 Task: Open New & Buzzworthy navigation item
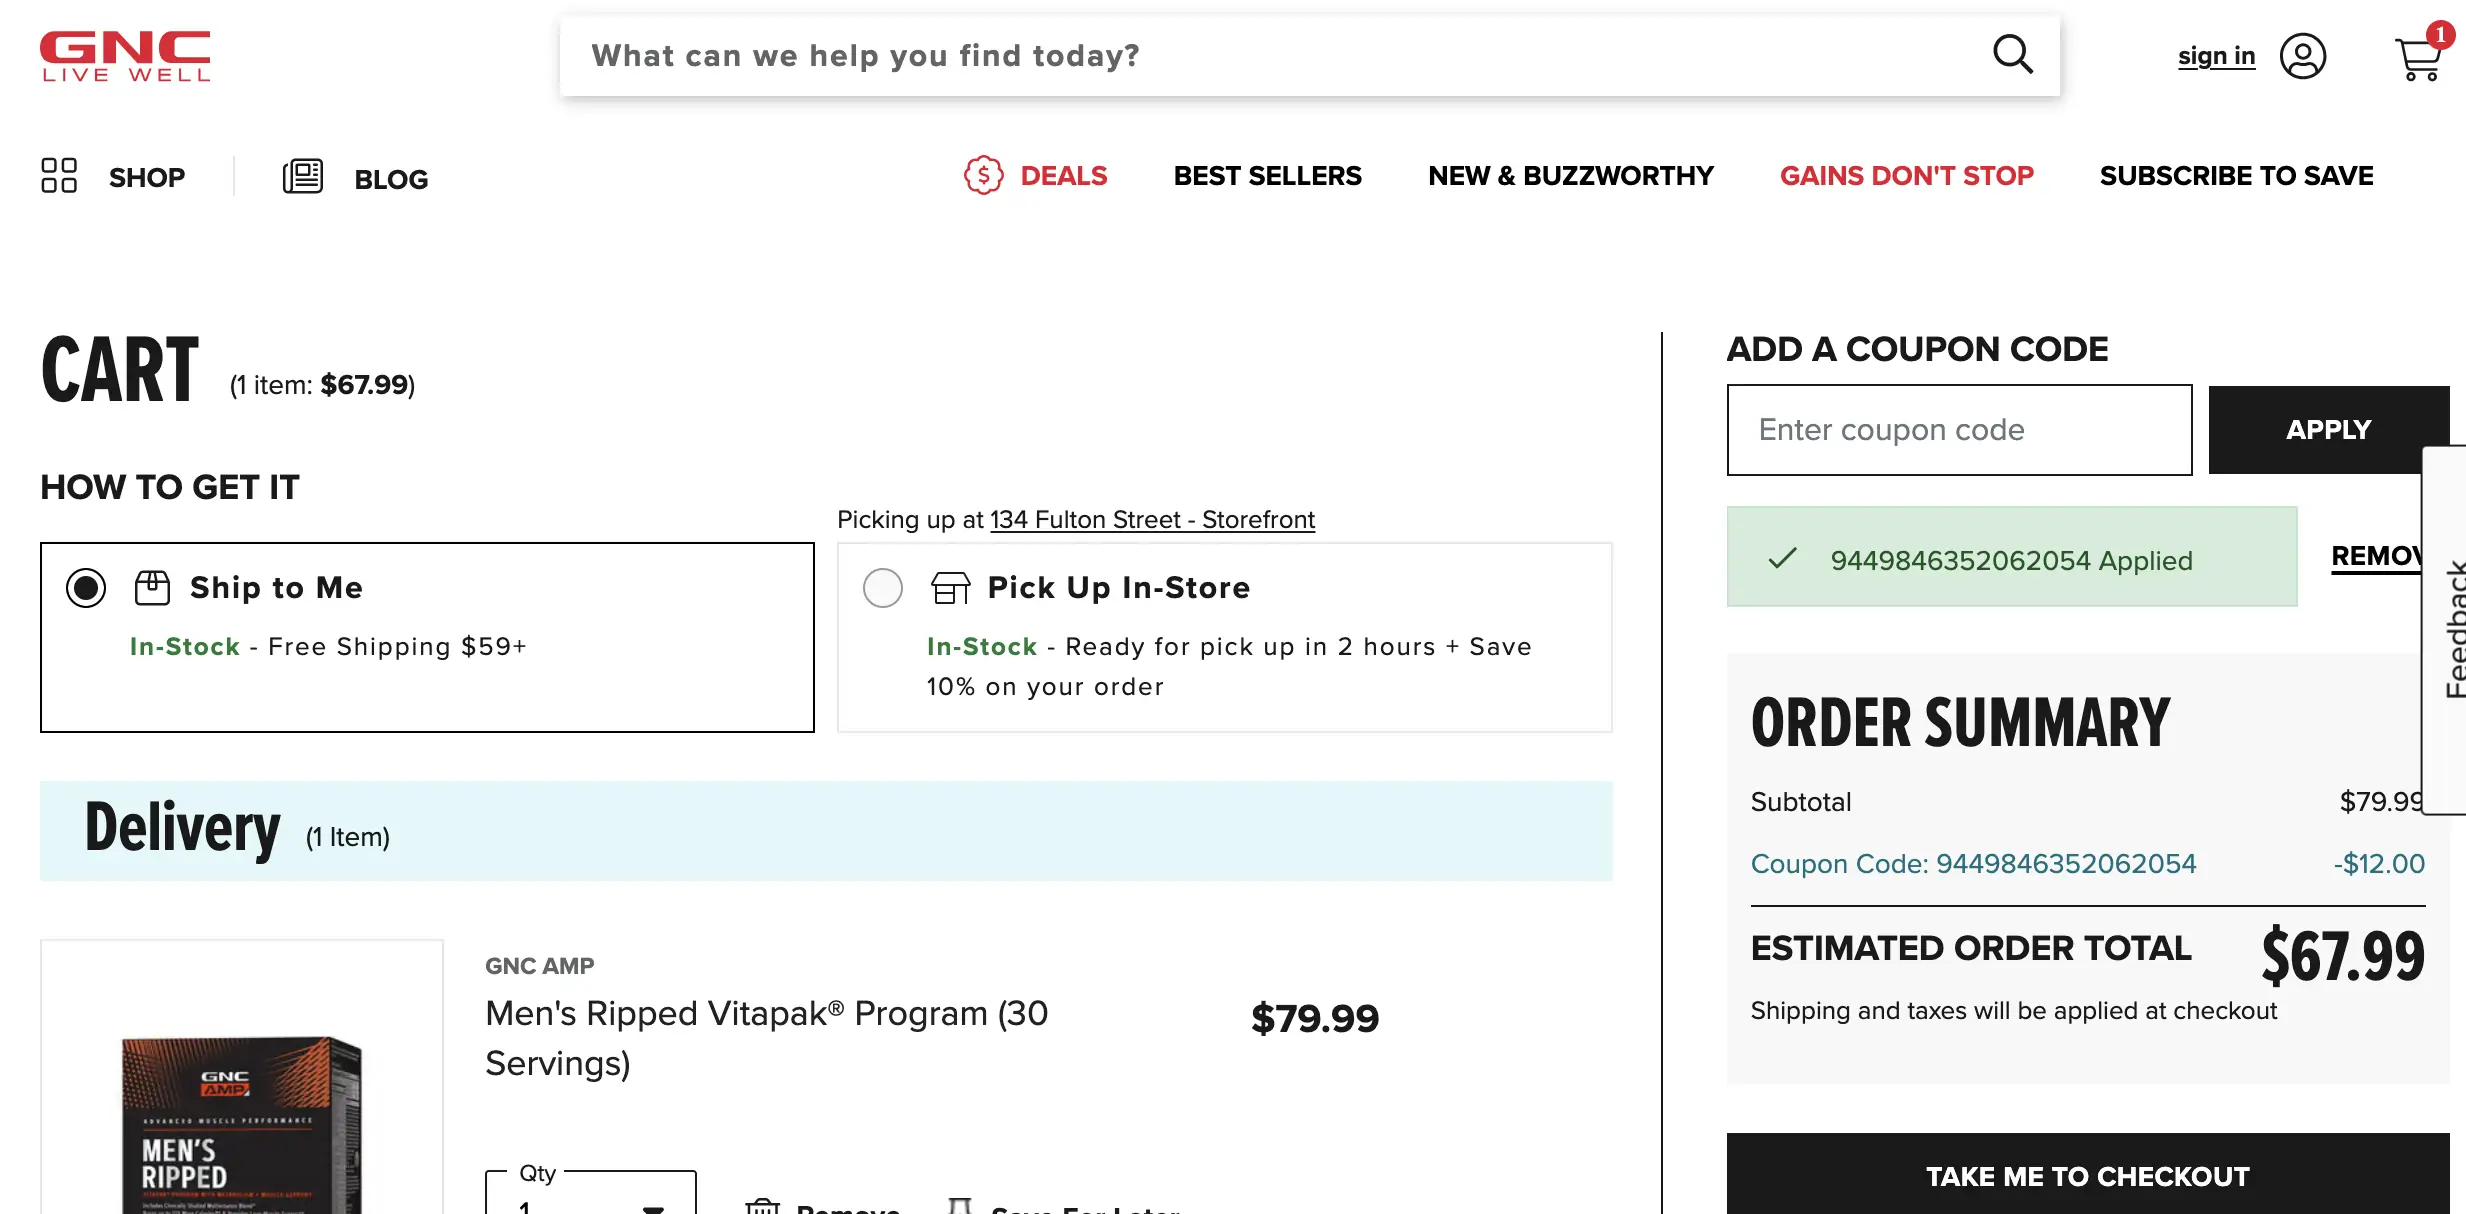coord(1570,176)
